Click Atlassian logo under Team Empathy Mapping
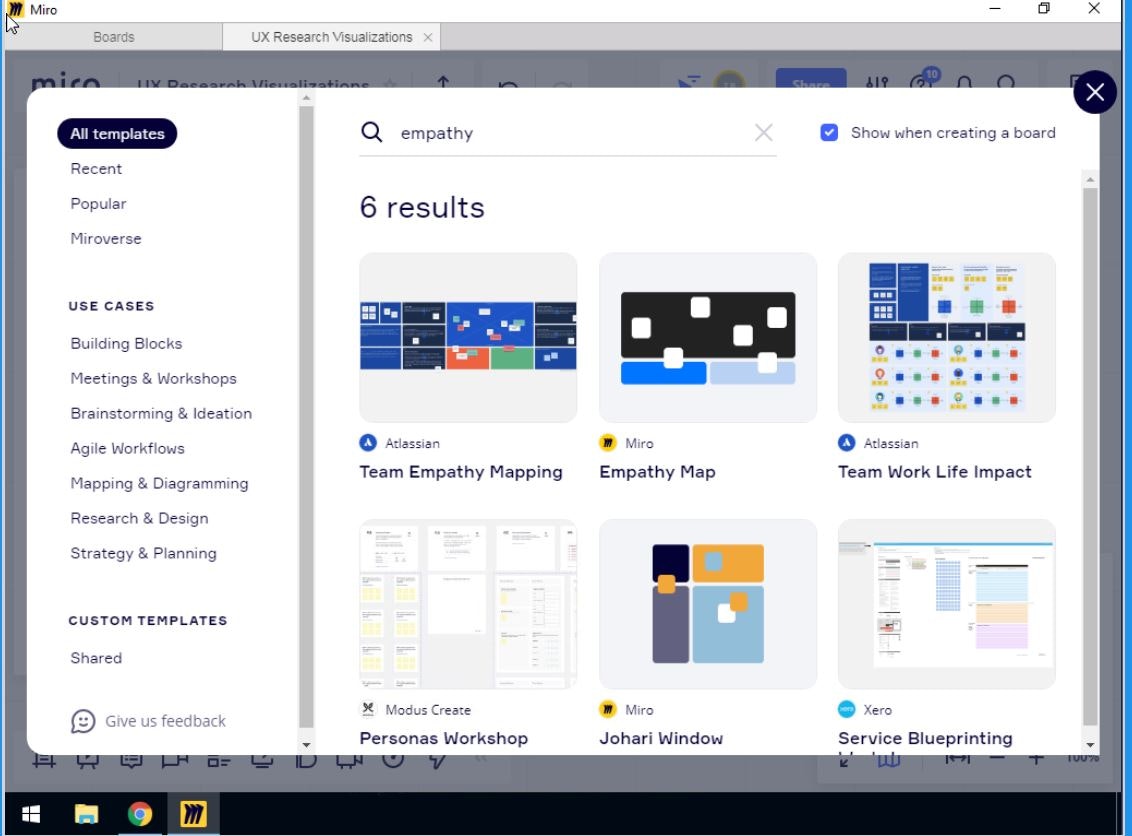Screen dimensions: 1132x836 pyautogui.click(x=368, y=443)
